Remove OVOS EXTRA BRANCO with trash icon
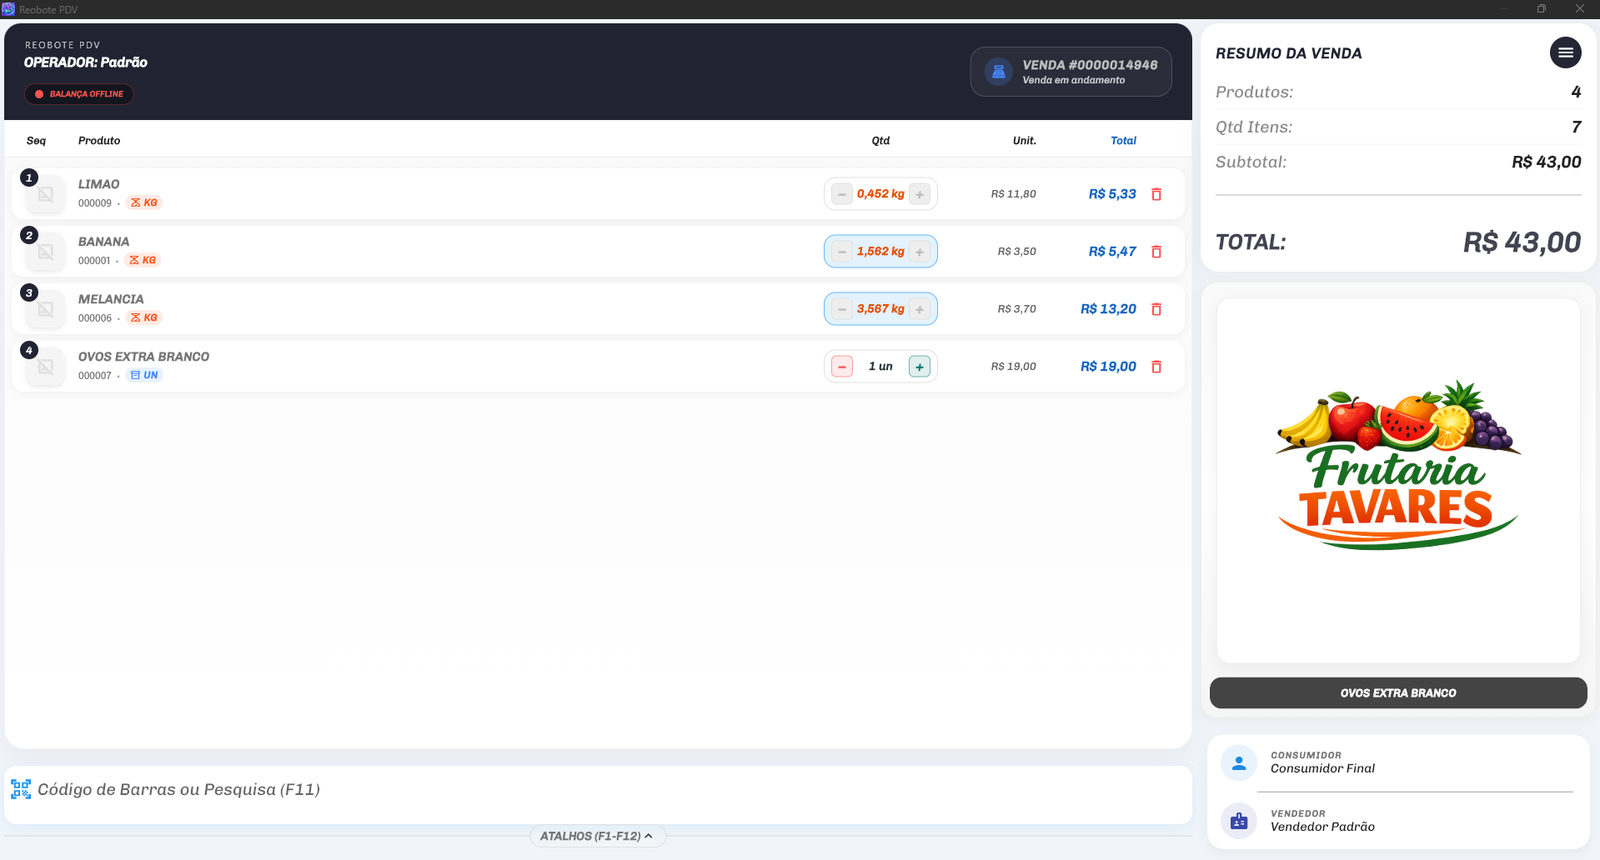1600x860 pixels. 1156,367
